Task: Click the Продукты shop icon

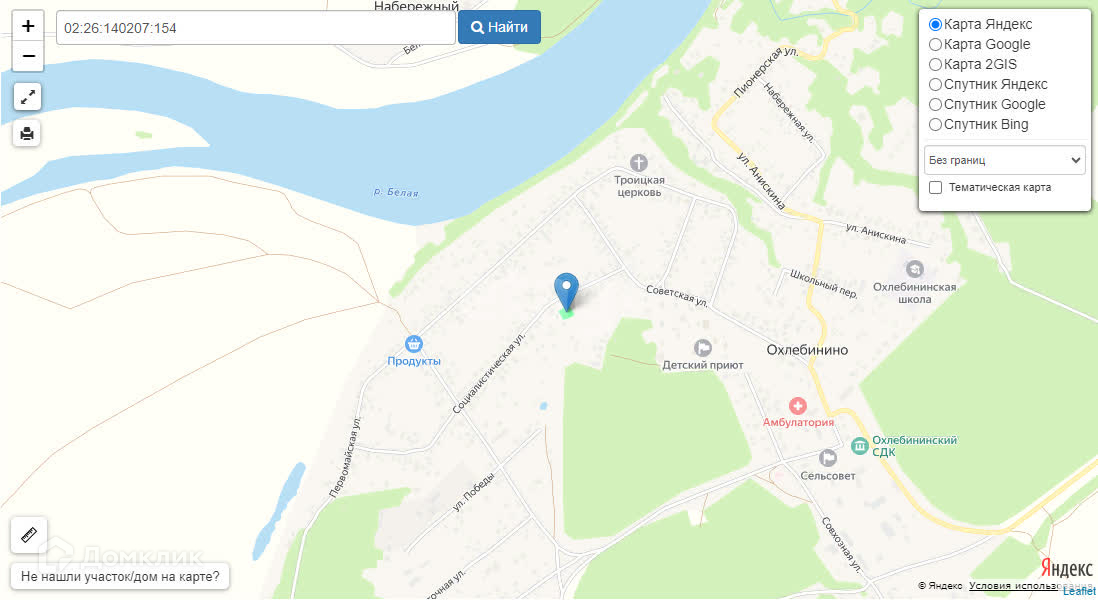Action: pyautogui.click(x=414, y=344)
